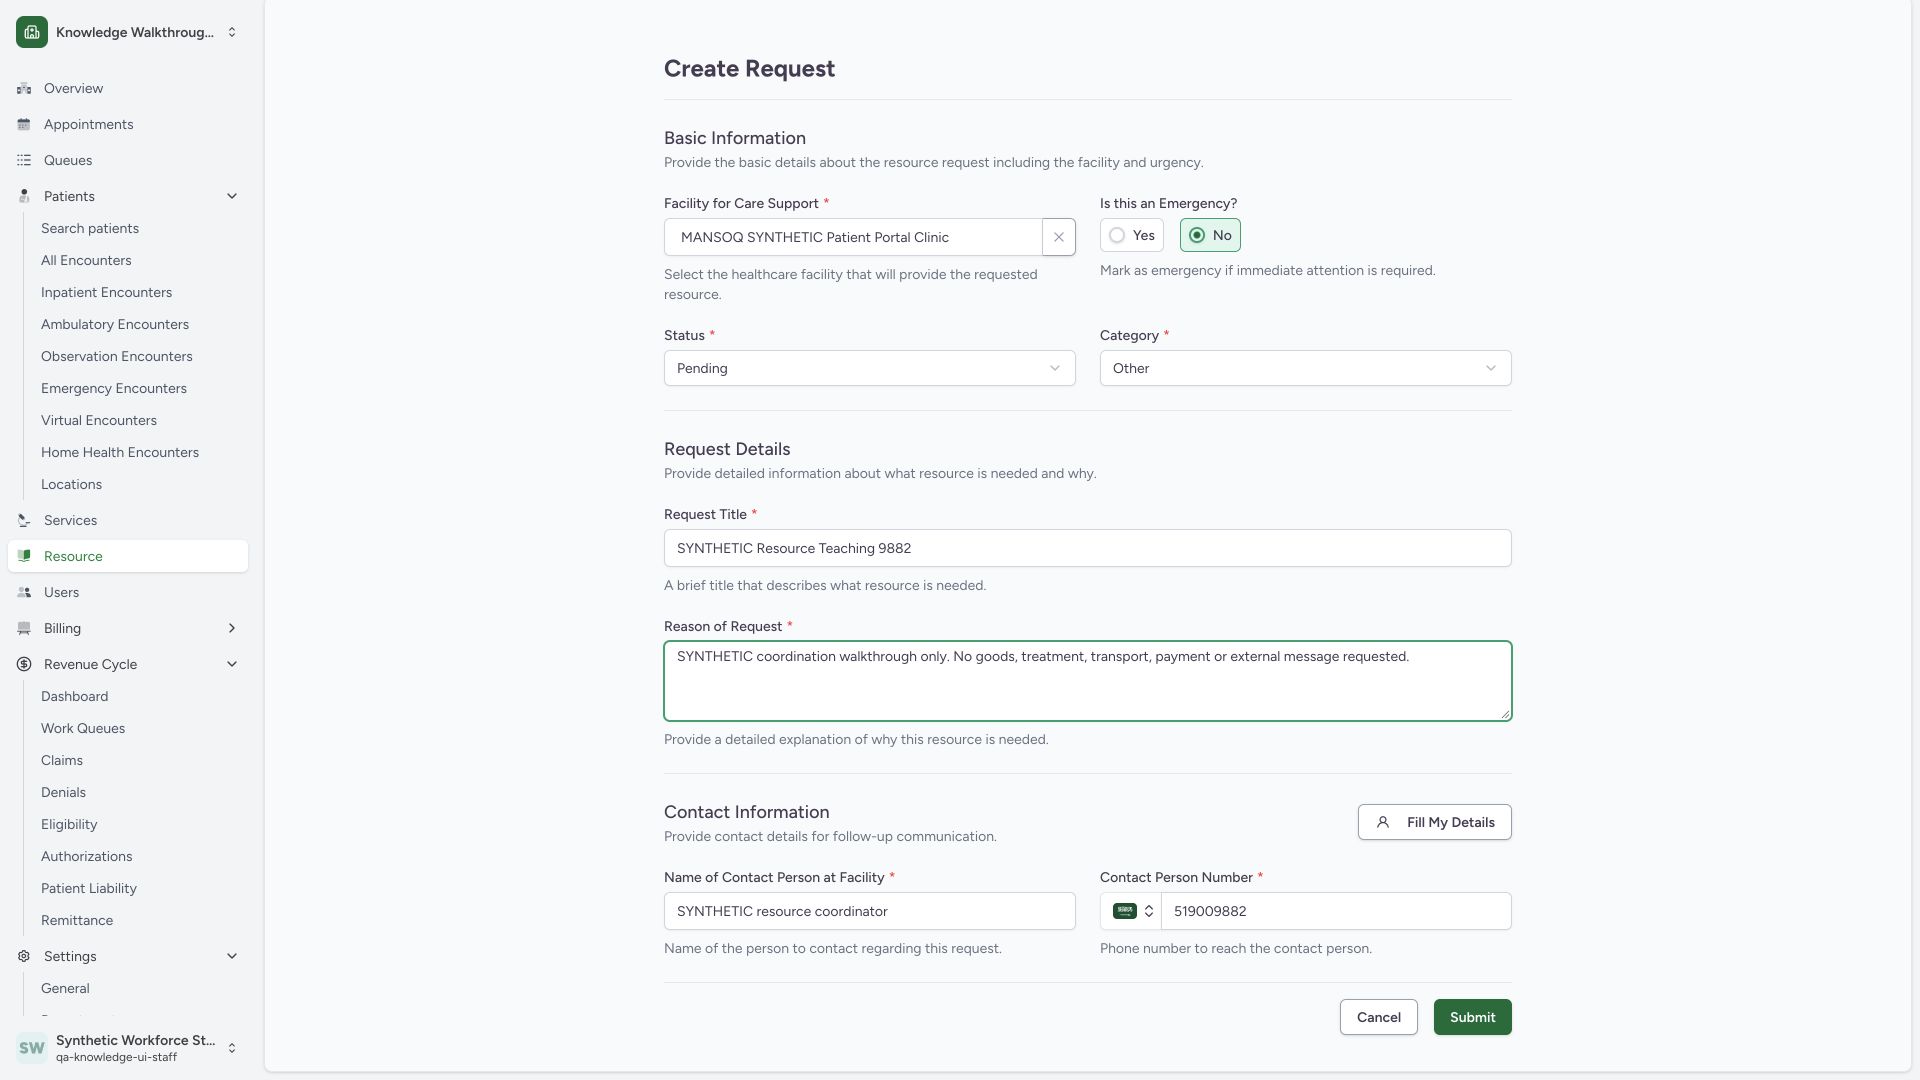
Task: Click the Facility for Care Support field
Action: click(853, 237)
